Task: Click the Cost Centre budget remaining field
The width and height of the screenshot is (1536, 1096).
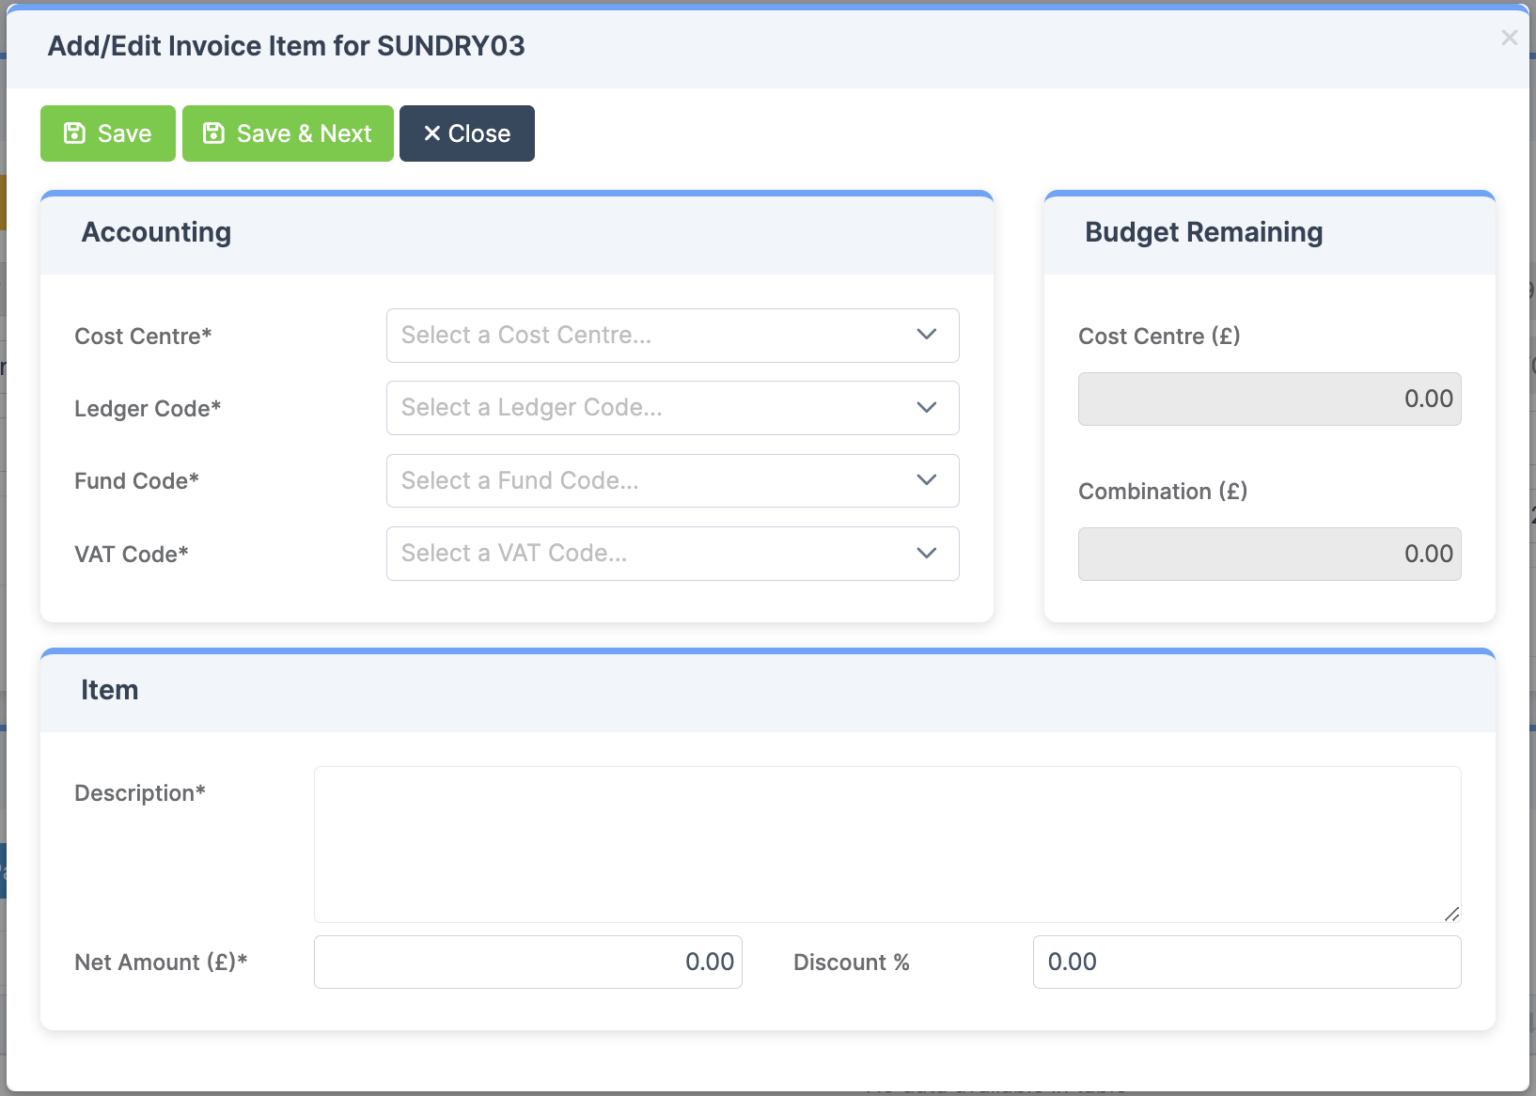Action: [x=1268, y=398]
